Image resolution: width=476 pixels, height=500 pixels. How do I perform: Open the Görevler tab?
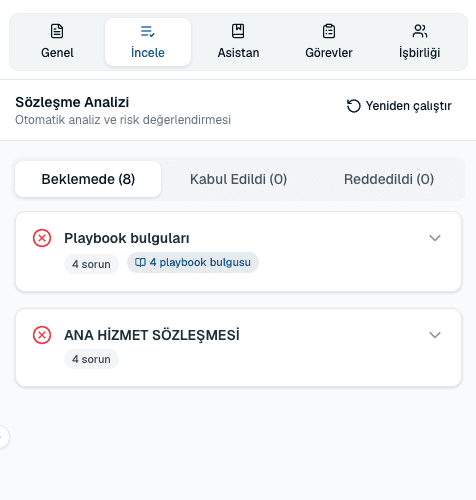click(x=329, y=42)
